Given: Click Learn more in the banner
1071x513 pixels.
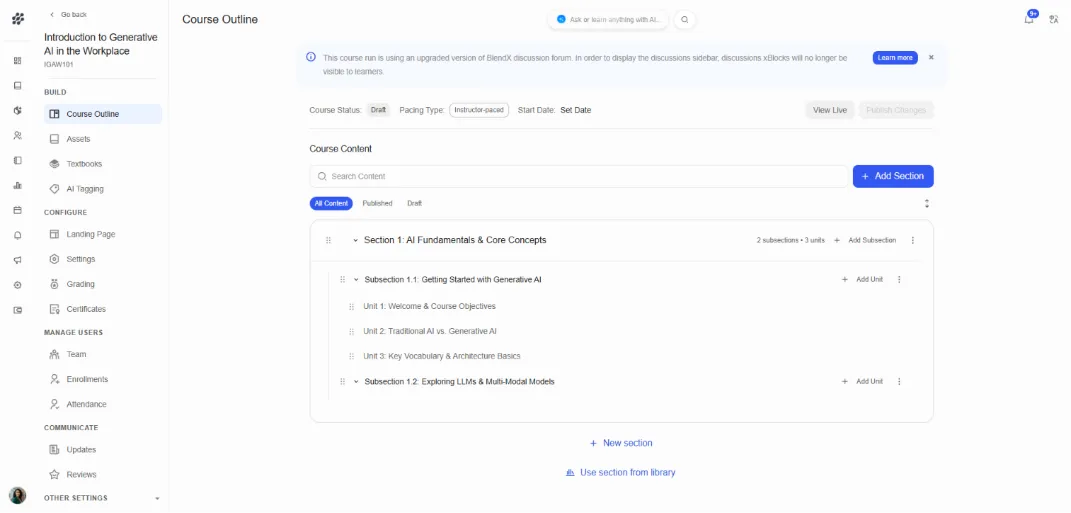Looking at the screenshot, I should (895, 58).
